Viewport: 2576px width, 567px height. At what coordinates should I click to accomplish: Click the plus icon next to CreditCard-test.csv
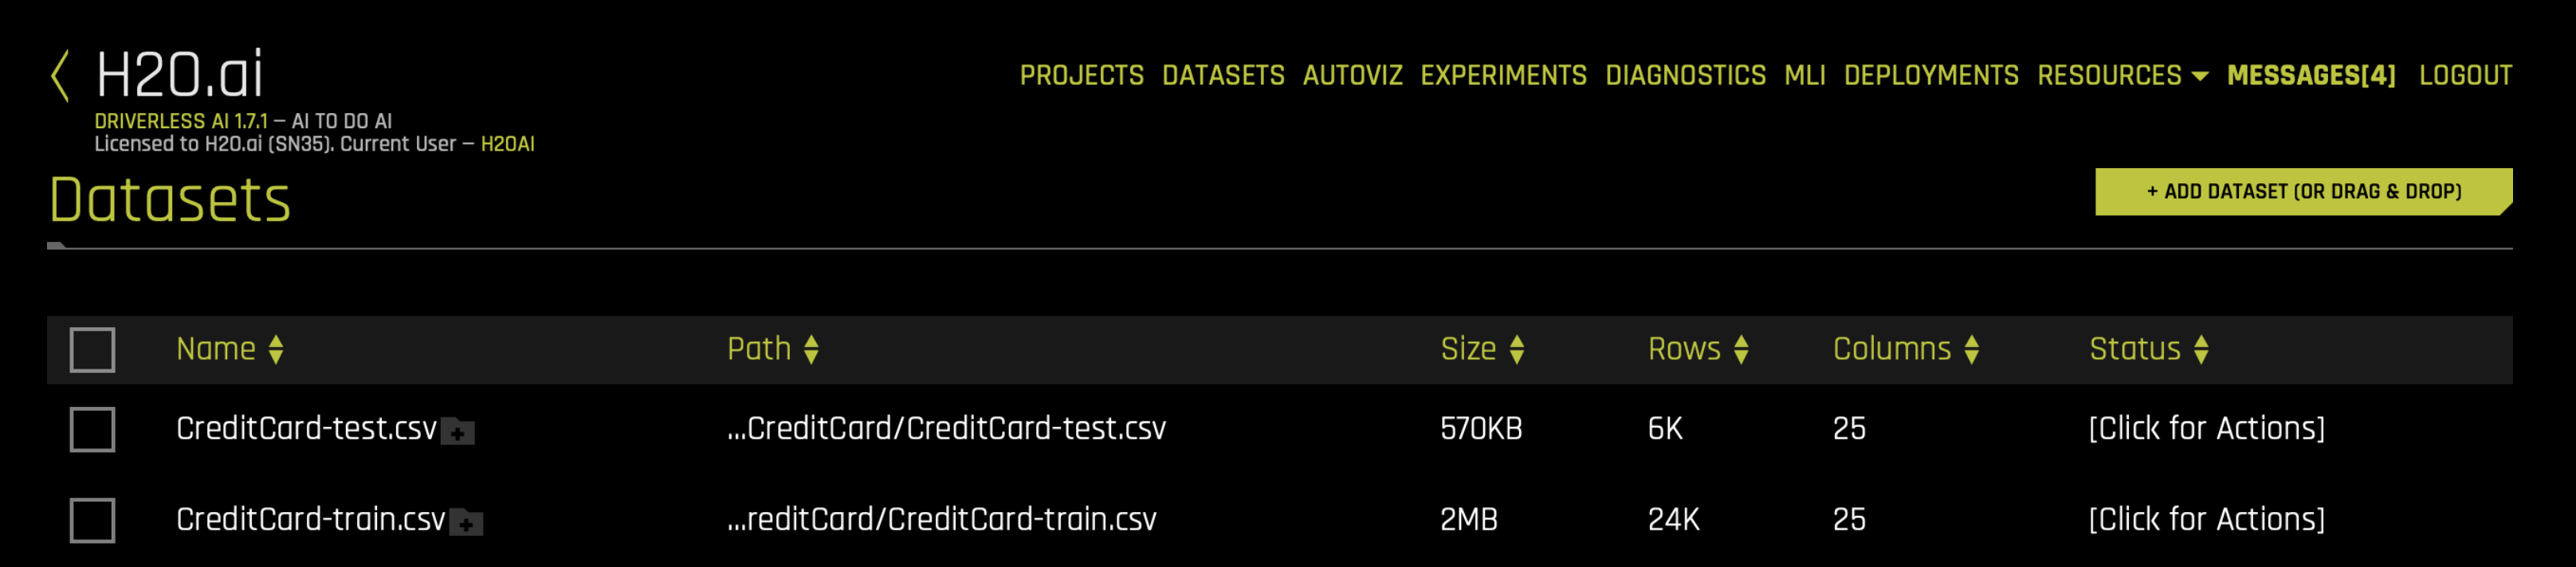click(x=458, y=432)
